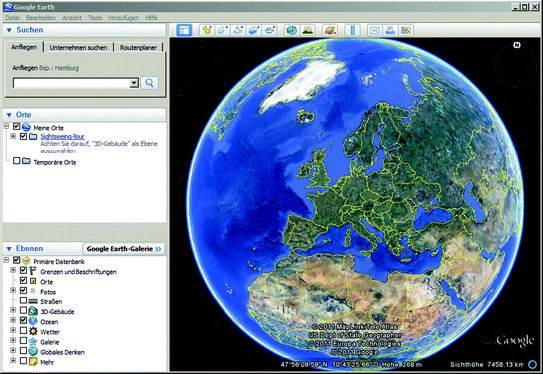
Task: Add an image overlay from the toolbar
Action: pos(254,30)
